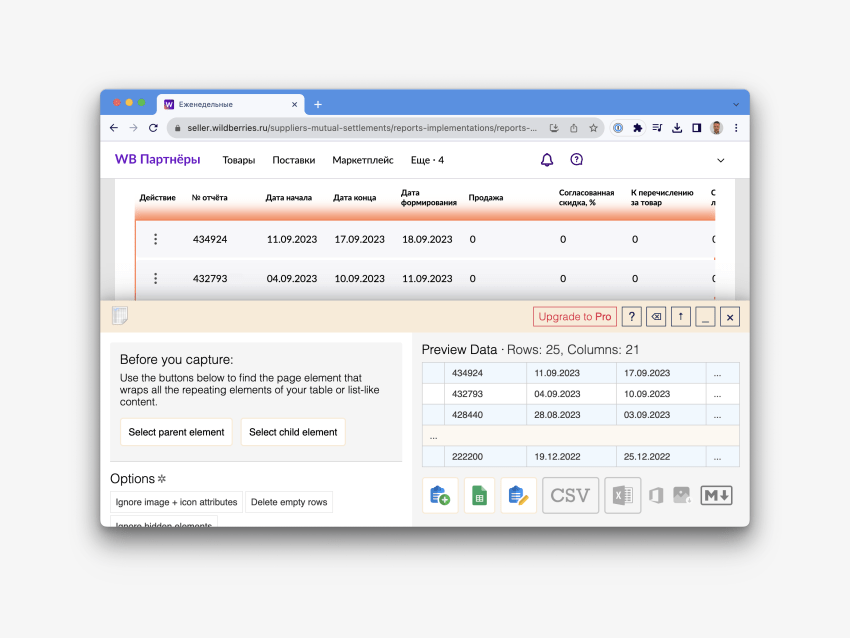The height and width of the screenshot is (638, 850).
Task: Open actions menu for report 434924
Action: (156, 239)
